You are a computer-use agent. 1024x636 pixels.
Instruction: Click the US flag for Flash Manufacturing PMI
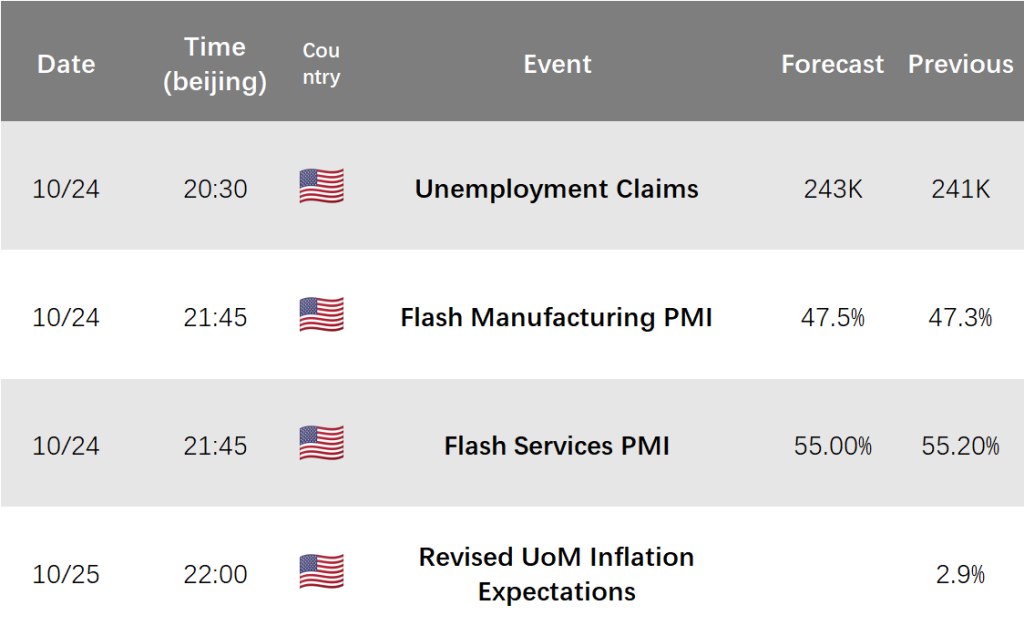[321, 315]
